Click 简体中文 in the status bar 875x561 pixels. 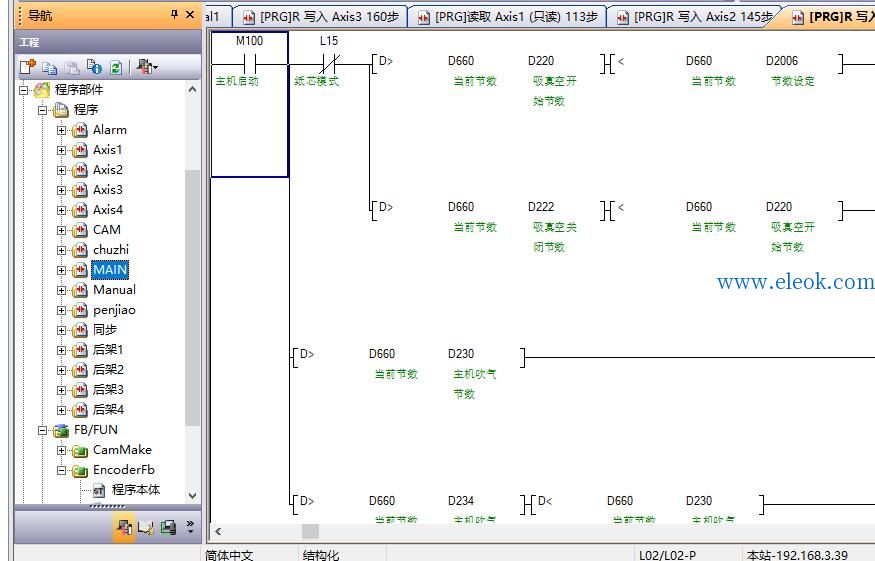(x=229, y=555)
